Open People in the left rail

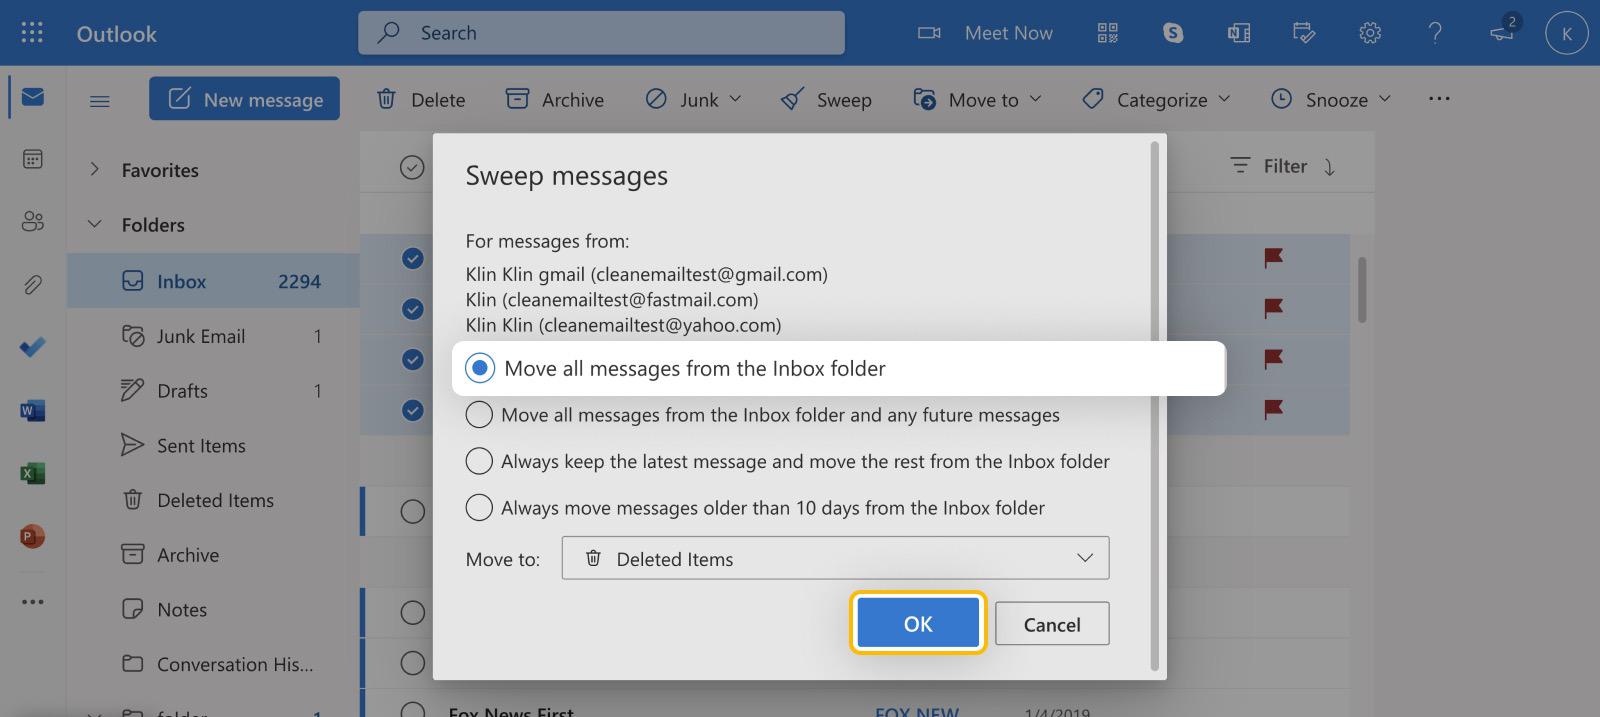(32, 222)
